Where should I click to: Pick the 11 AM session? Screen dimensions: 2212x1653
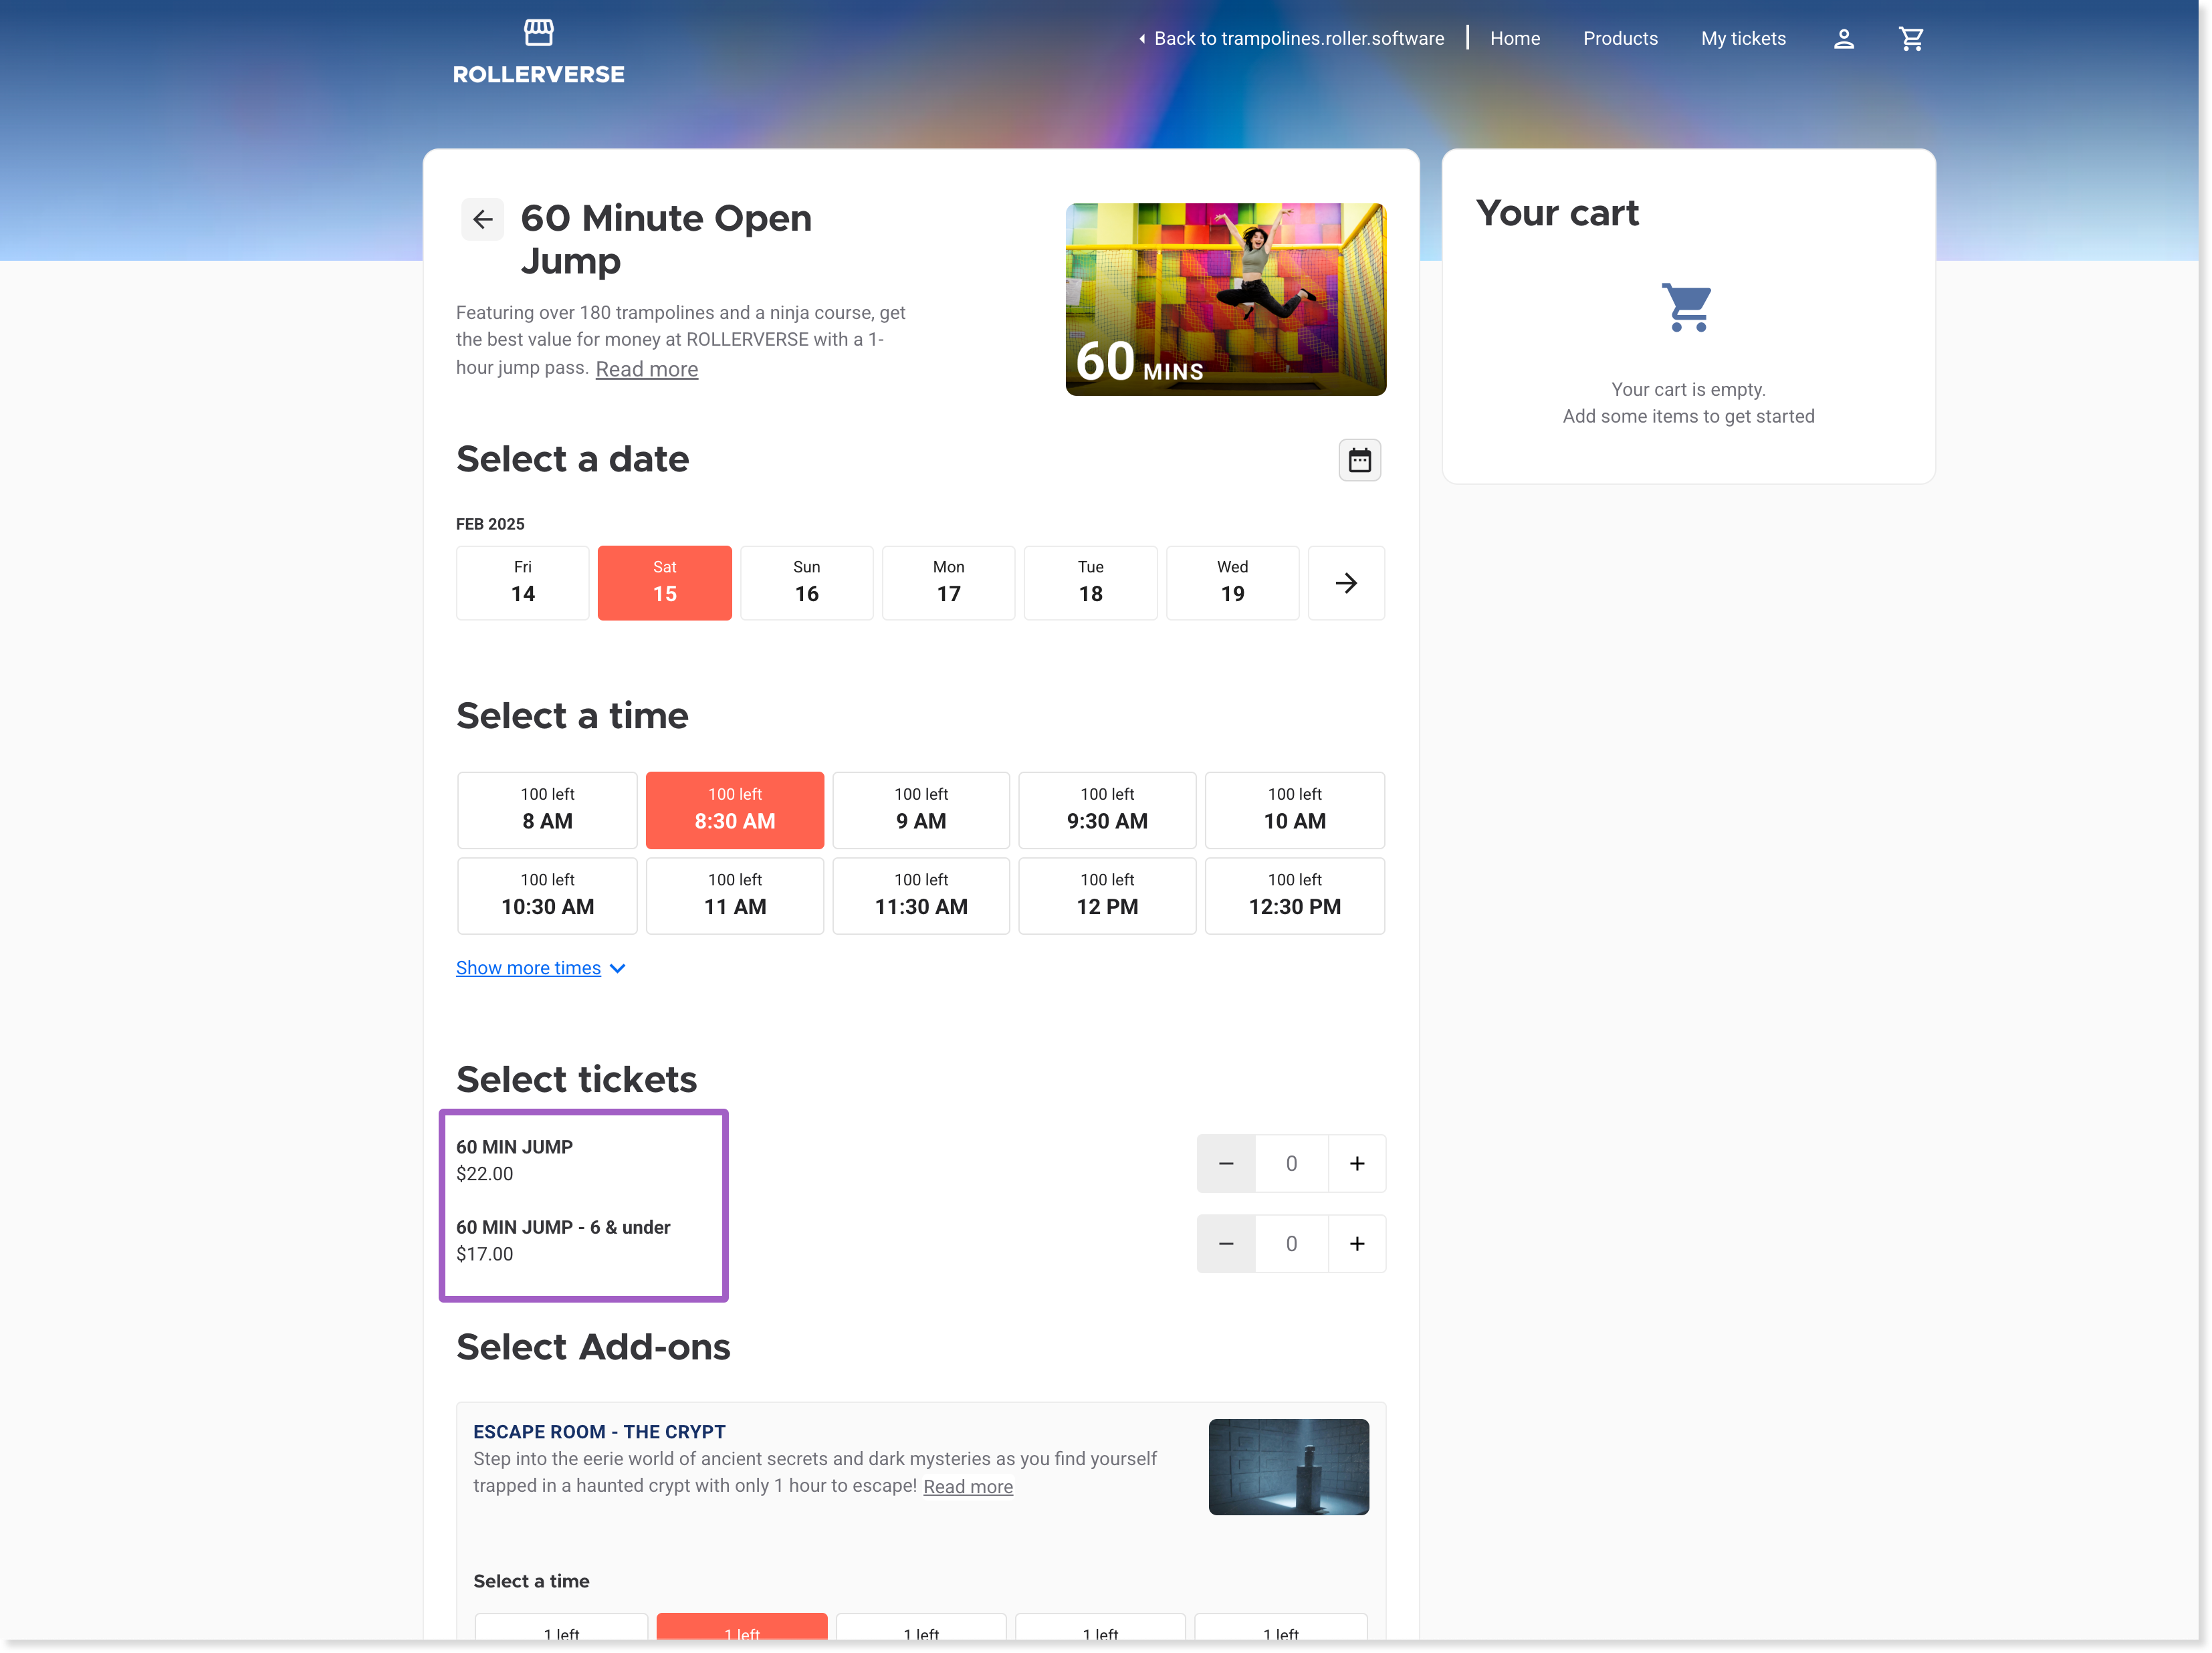(x=734, y=896)
